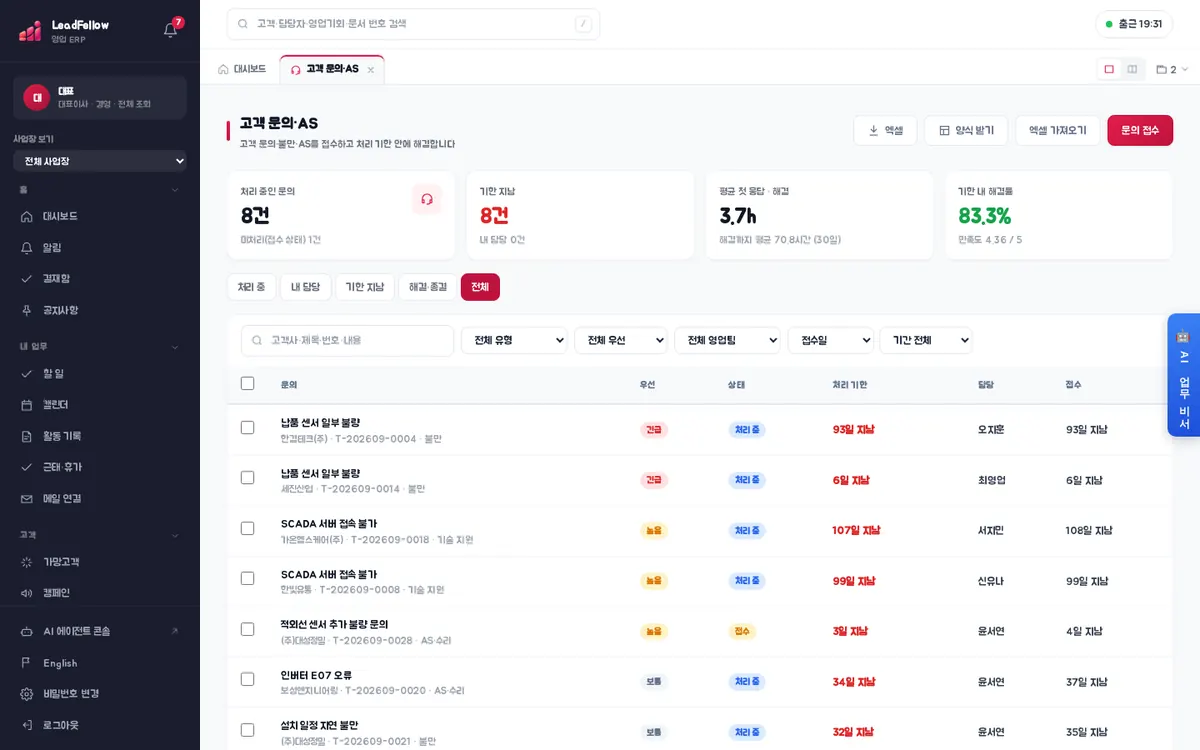Open the 기간 전체 dropdown
This screenshot has height=750, width=1200.
point(926,340)
